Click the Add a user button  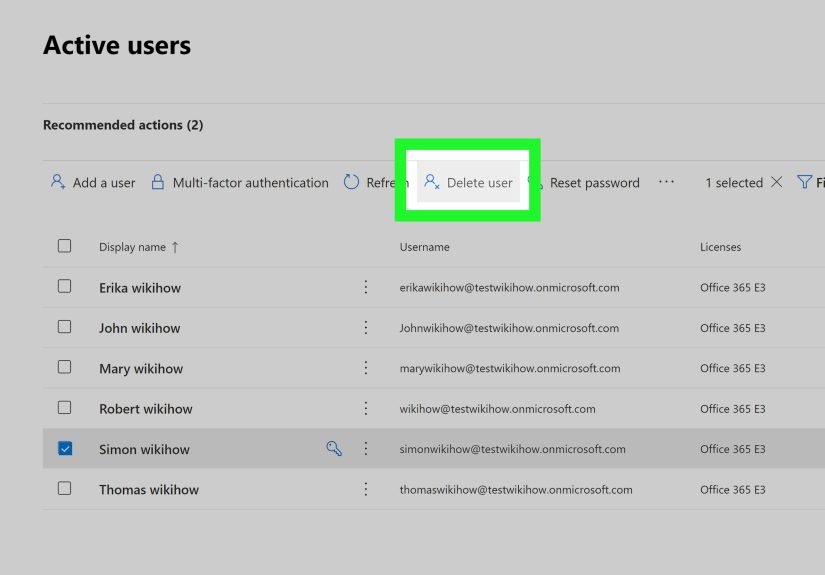(x=93, y=183)
